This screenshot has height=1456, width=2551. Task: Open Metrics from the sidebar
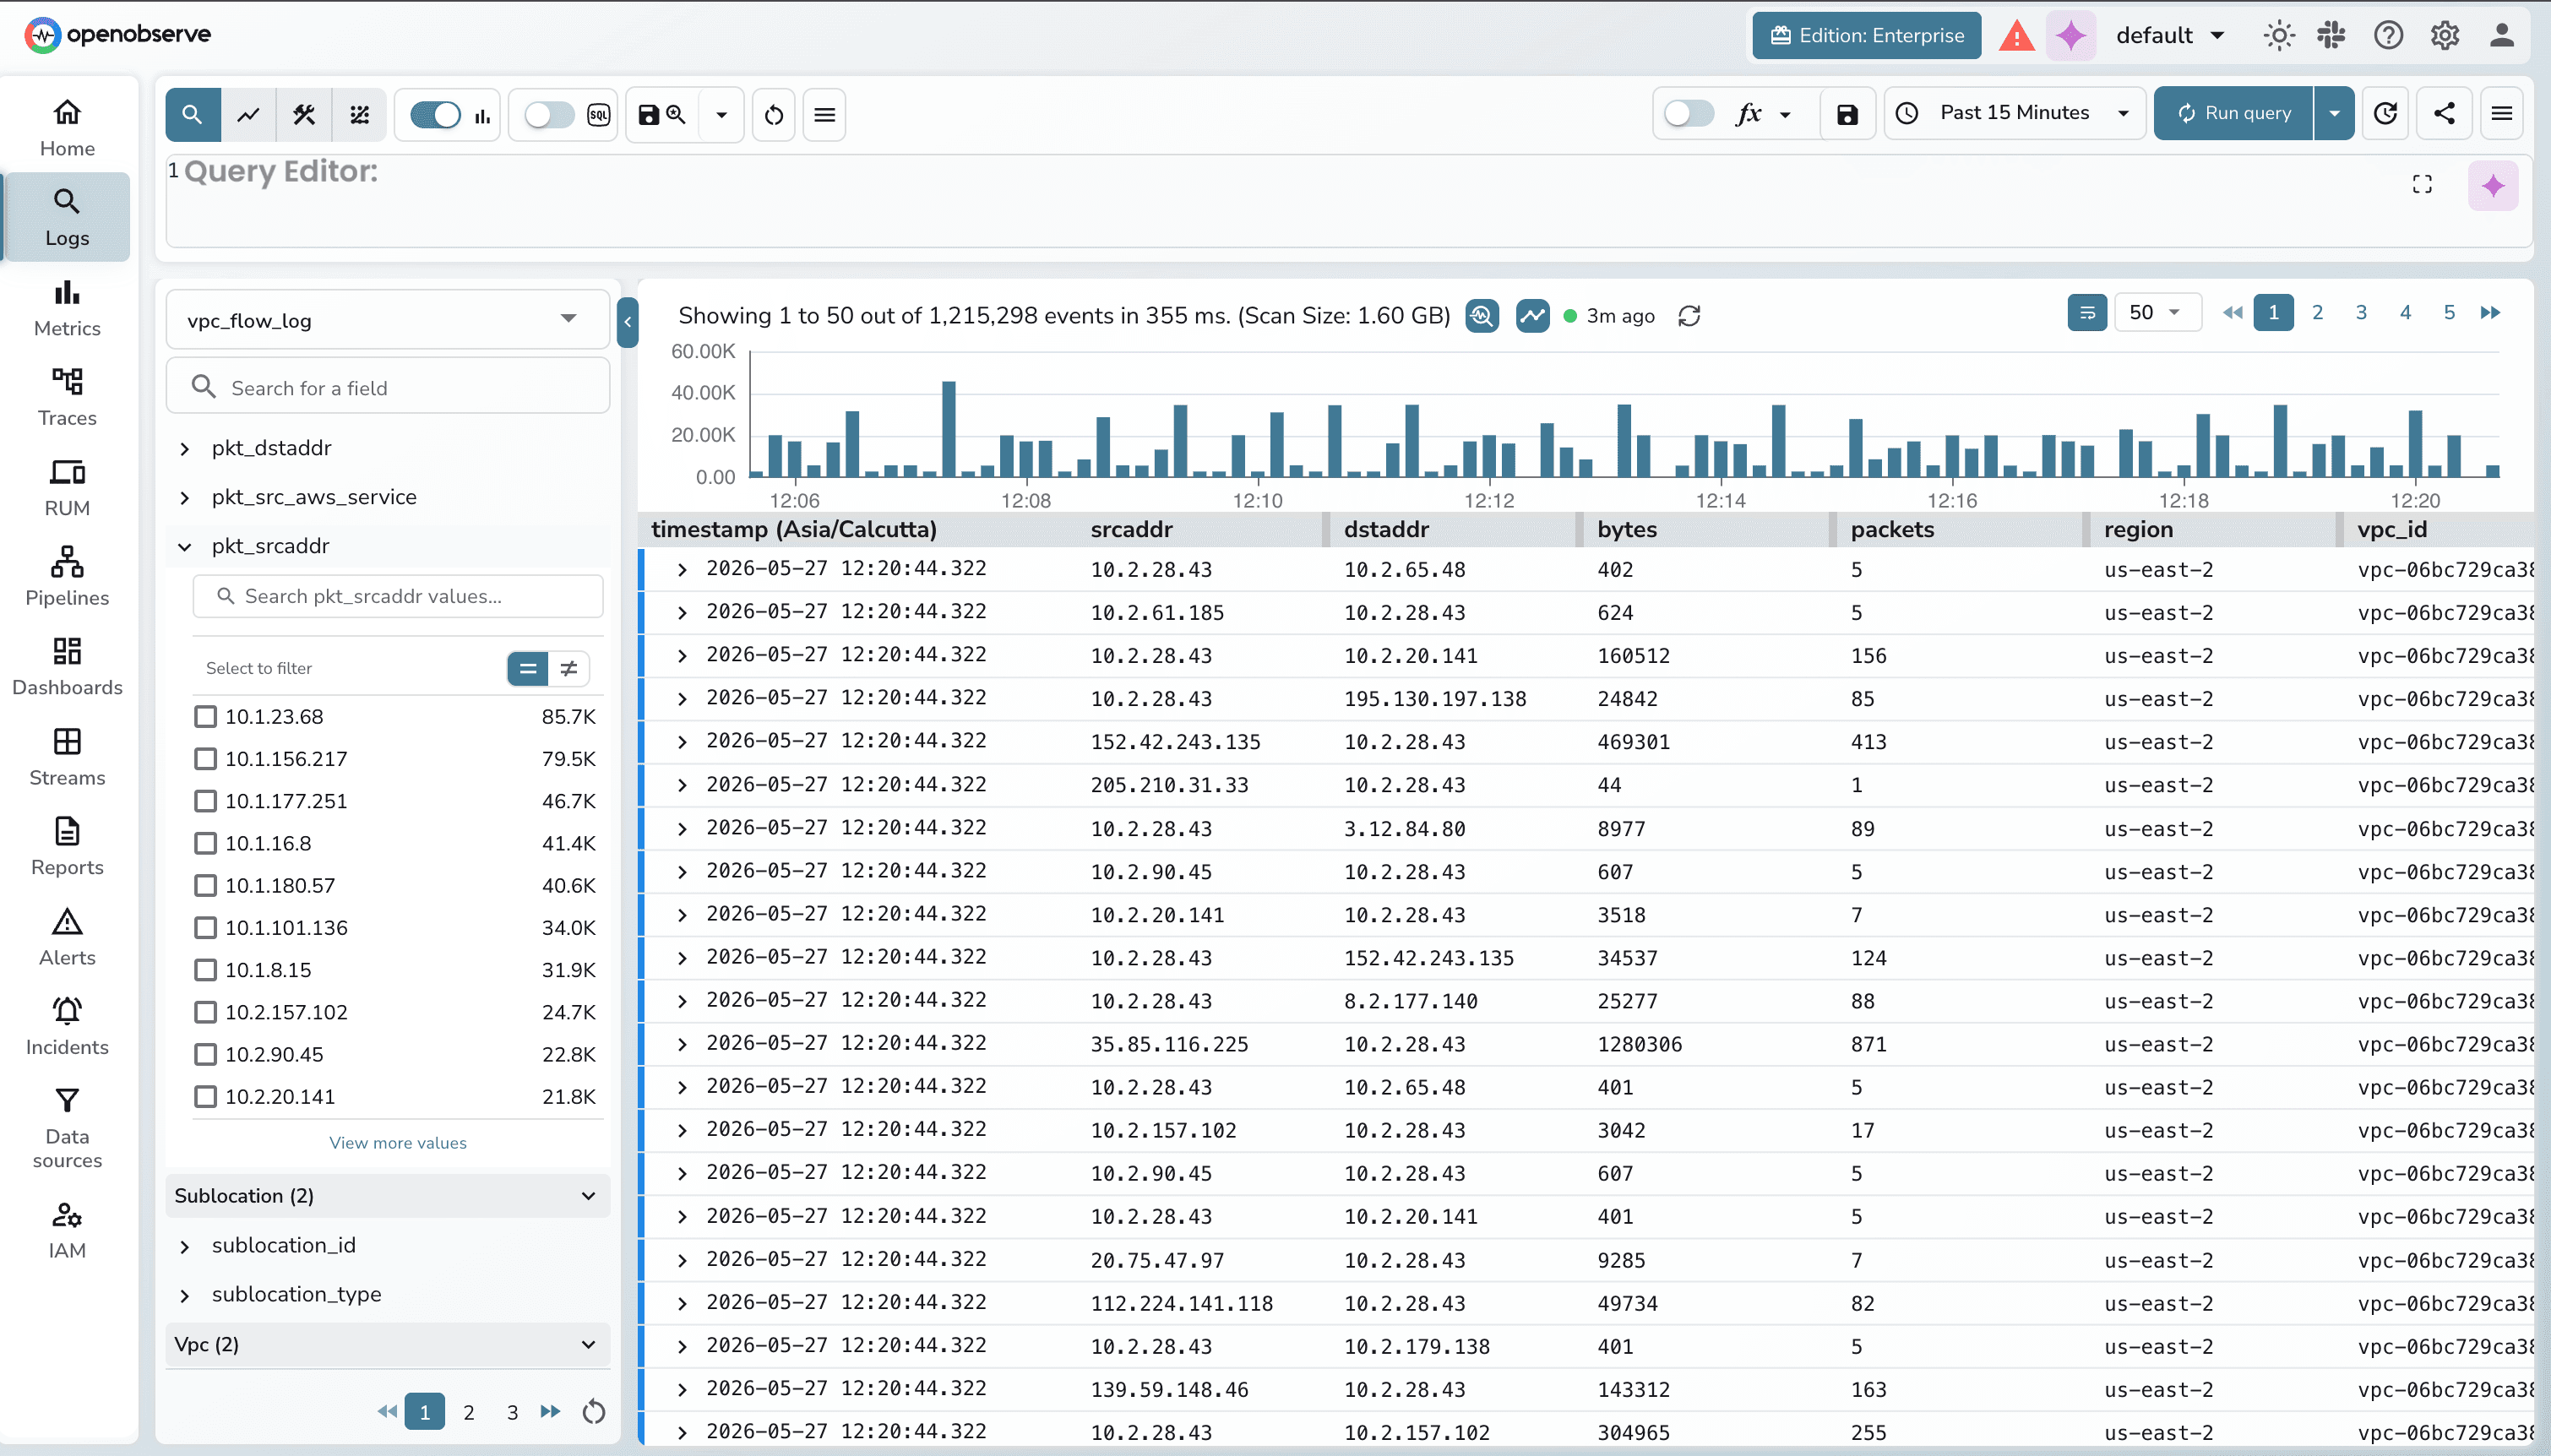coord(67,308)
